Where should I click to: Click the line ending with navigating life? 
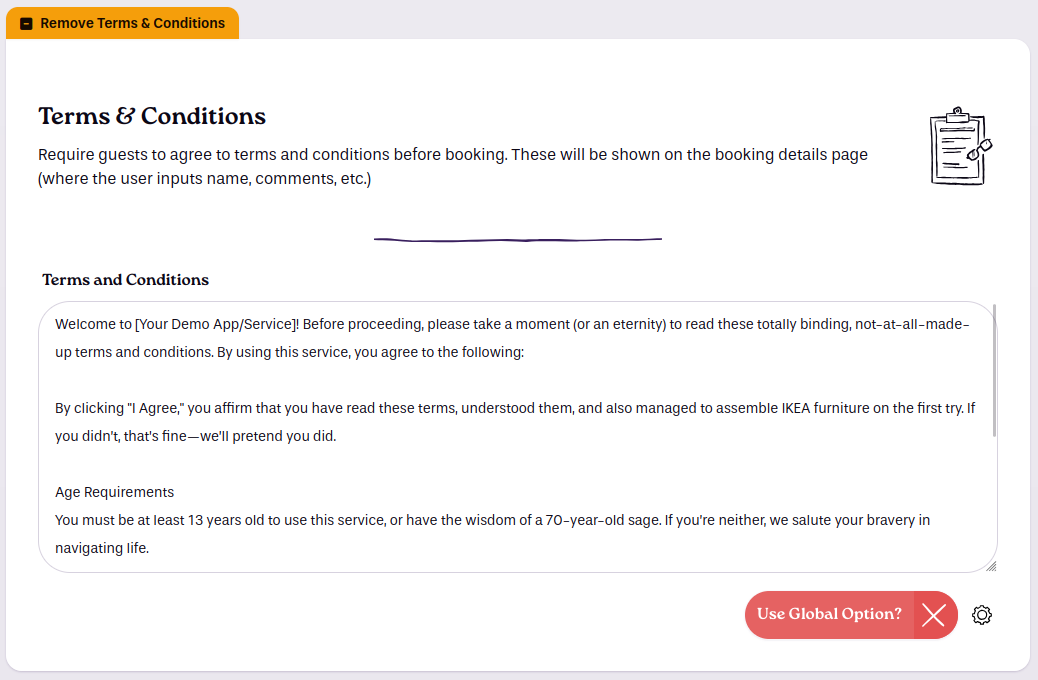(102, 548)
